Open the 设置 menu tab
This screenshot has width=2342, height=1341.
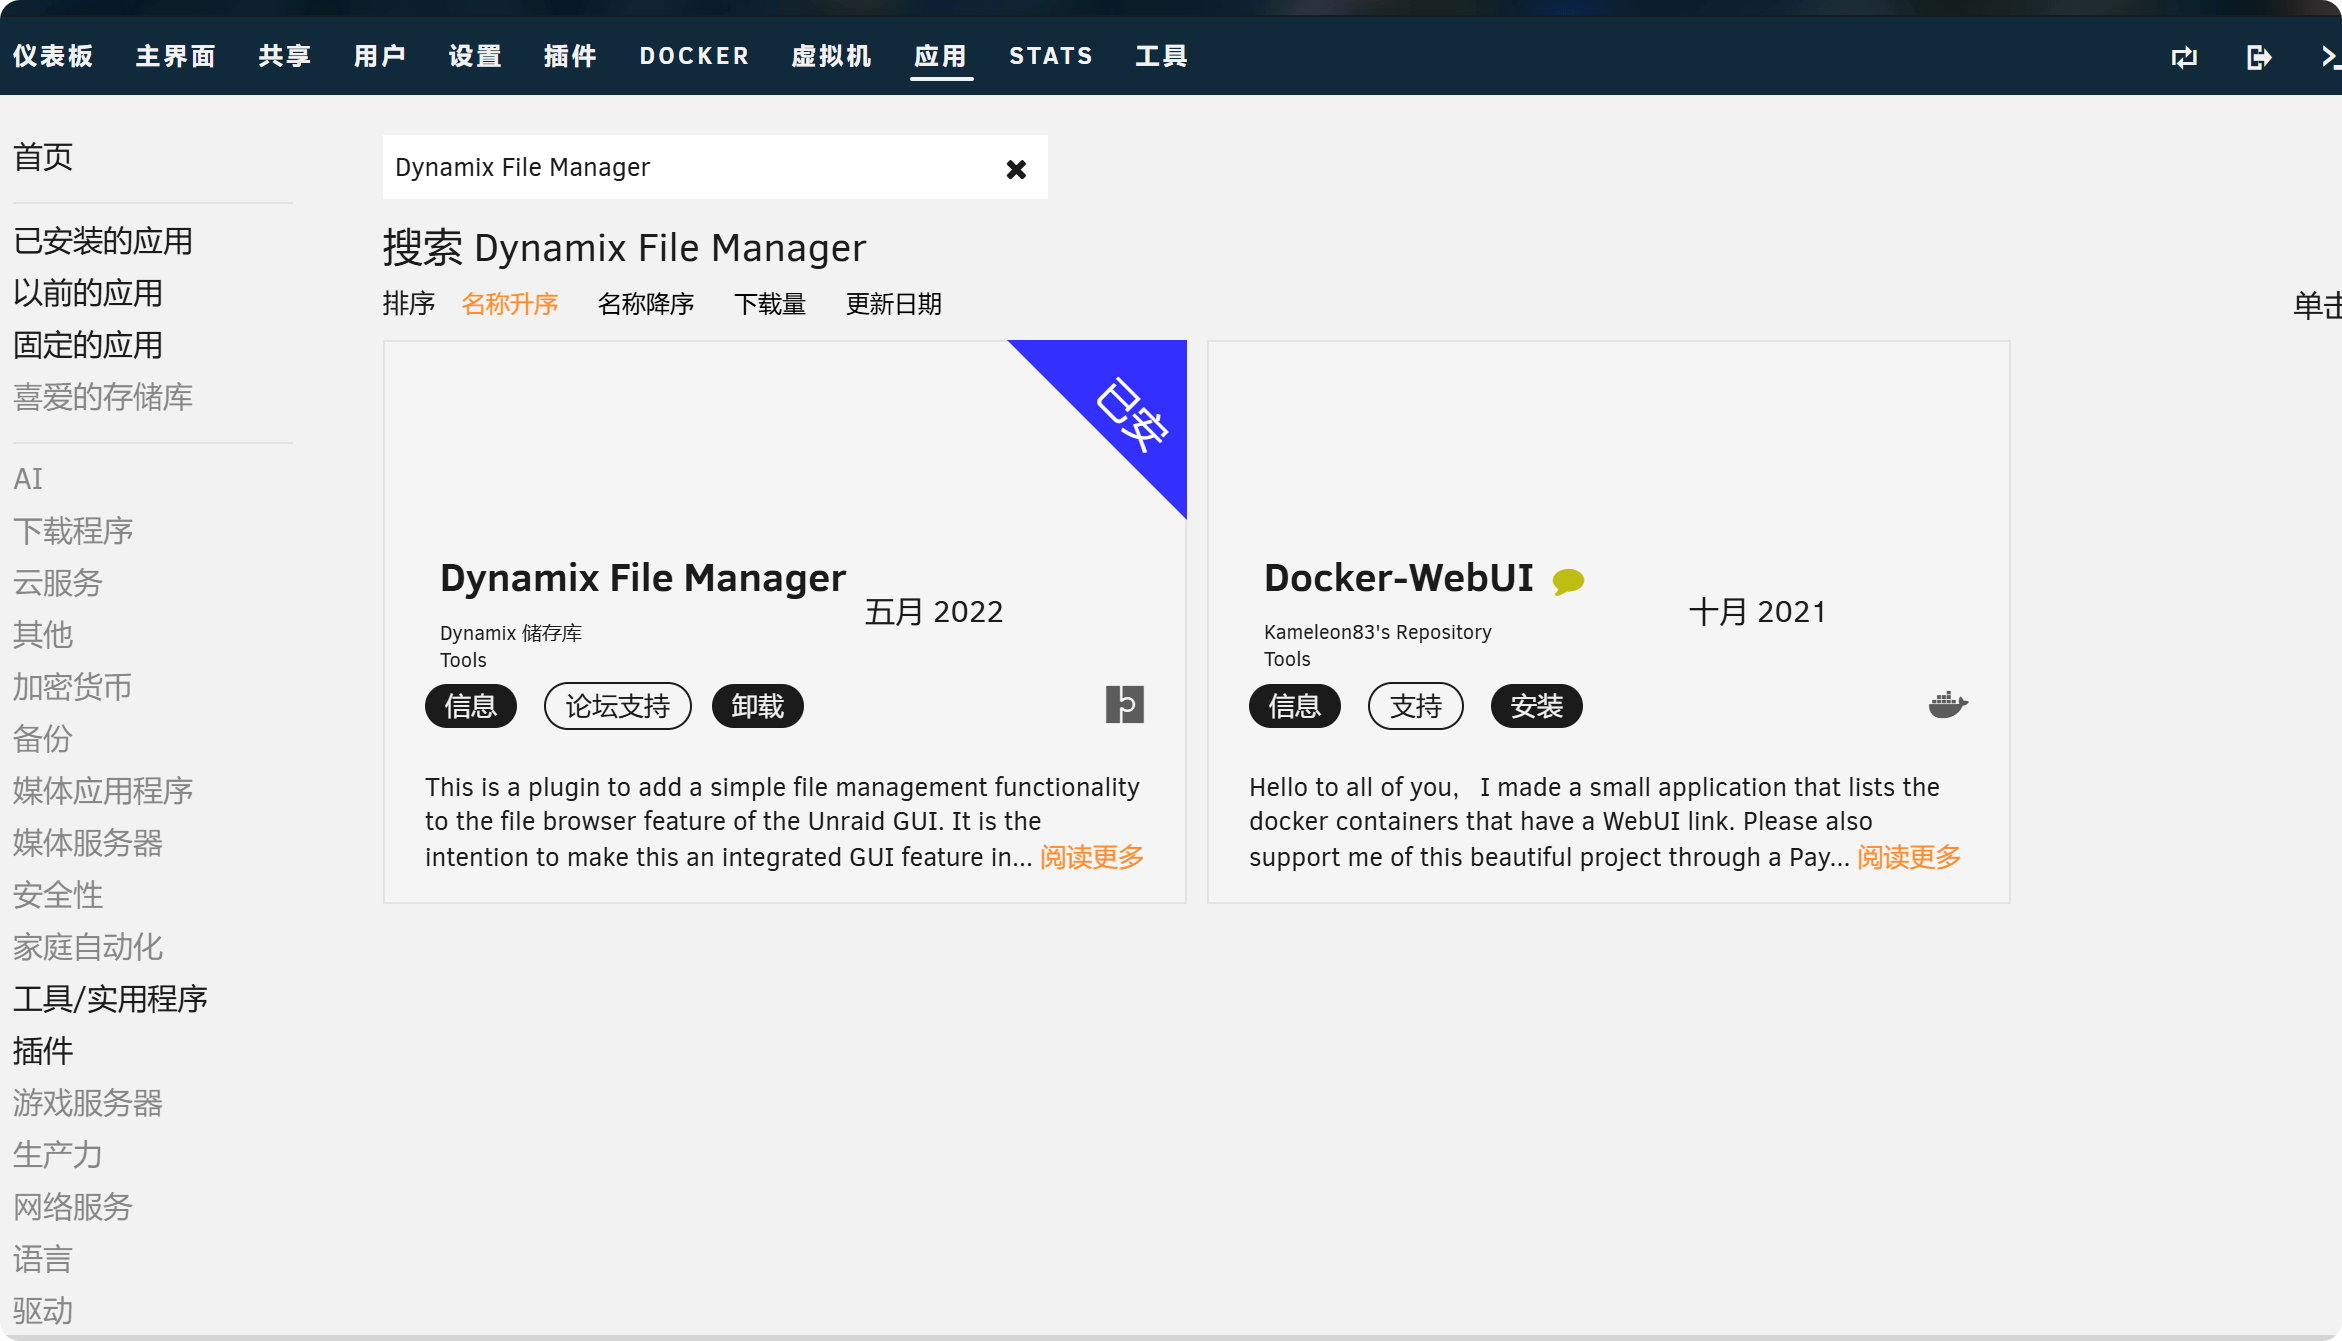pos(475,56)
